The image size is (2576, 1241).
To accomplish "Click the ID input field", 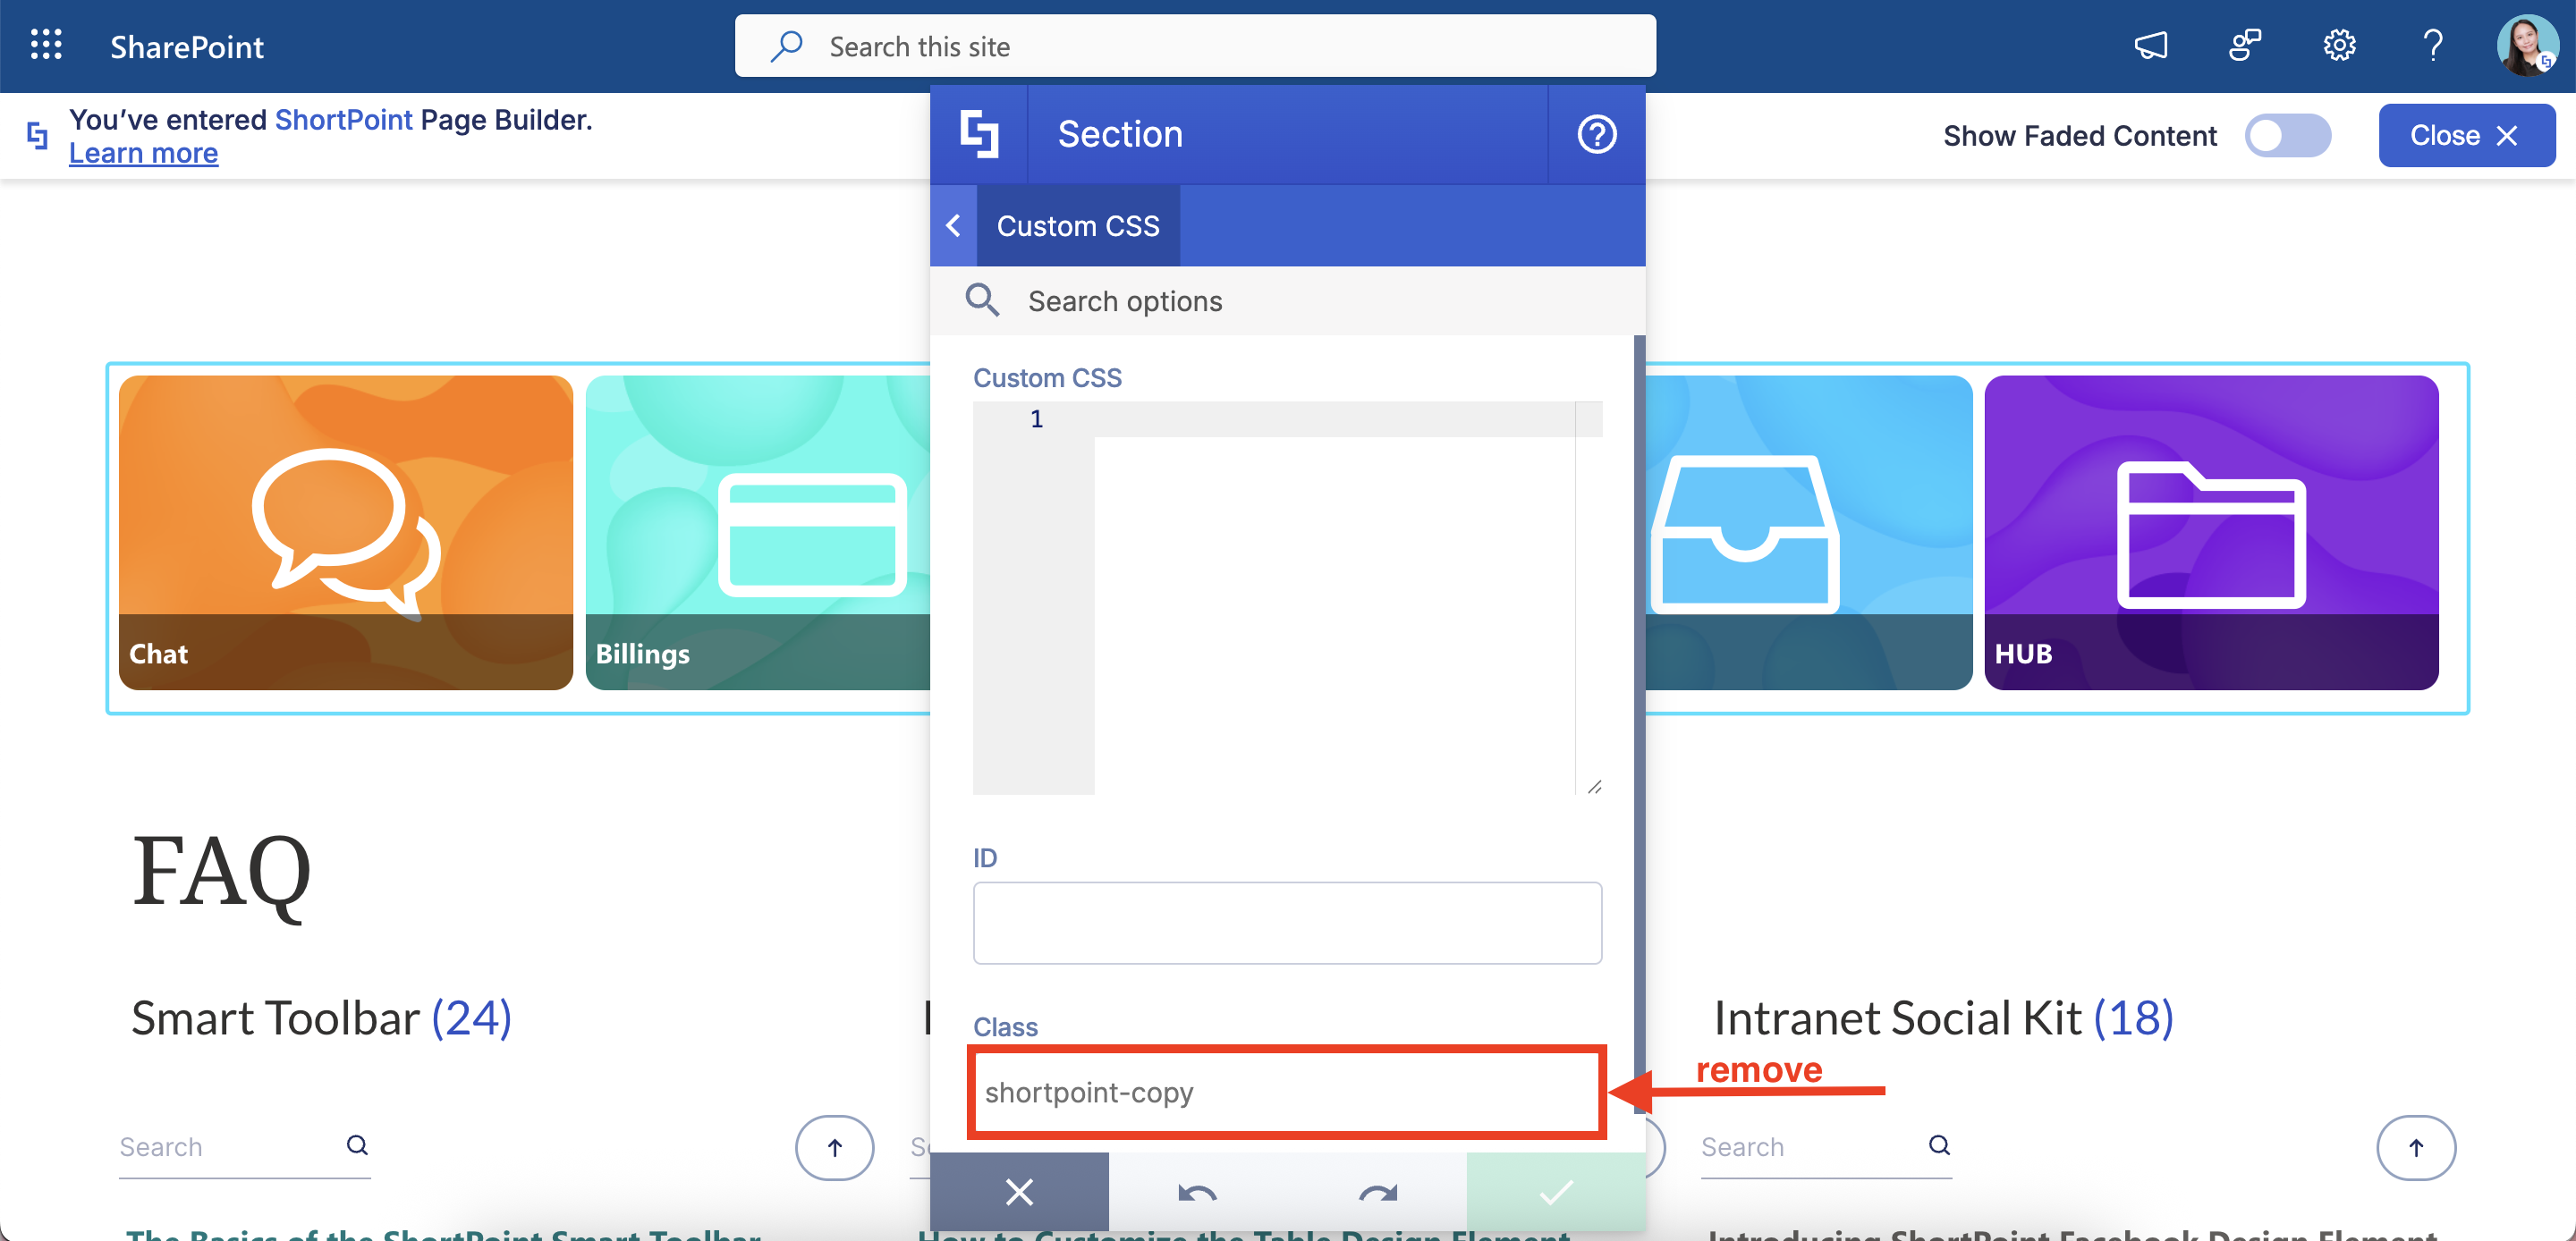I will pyautogui.click(x=1286, y=922).
